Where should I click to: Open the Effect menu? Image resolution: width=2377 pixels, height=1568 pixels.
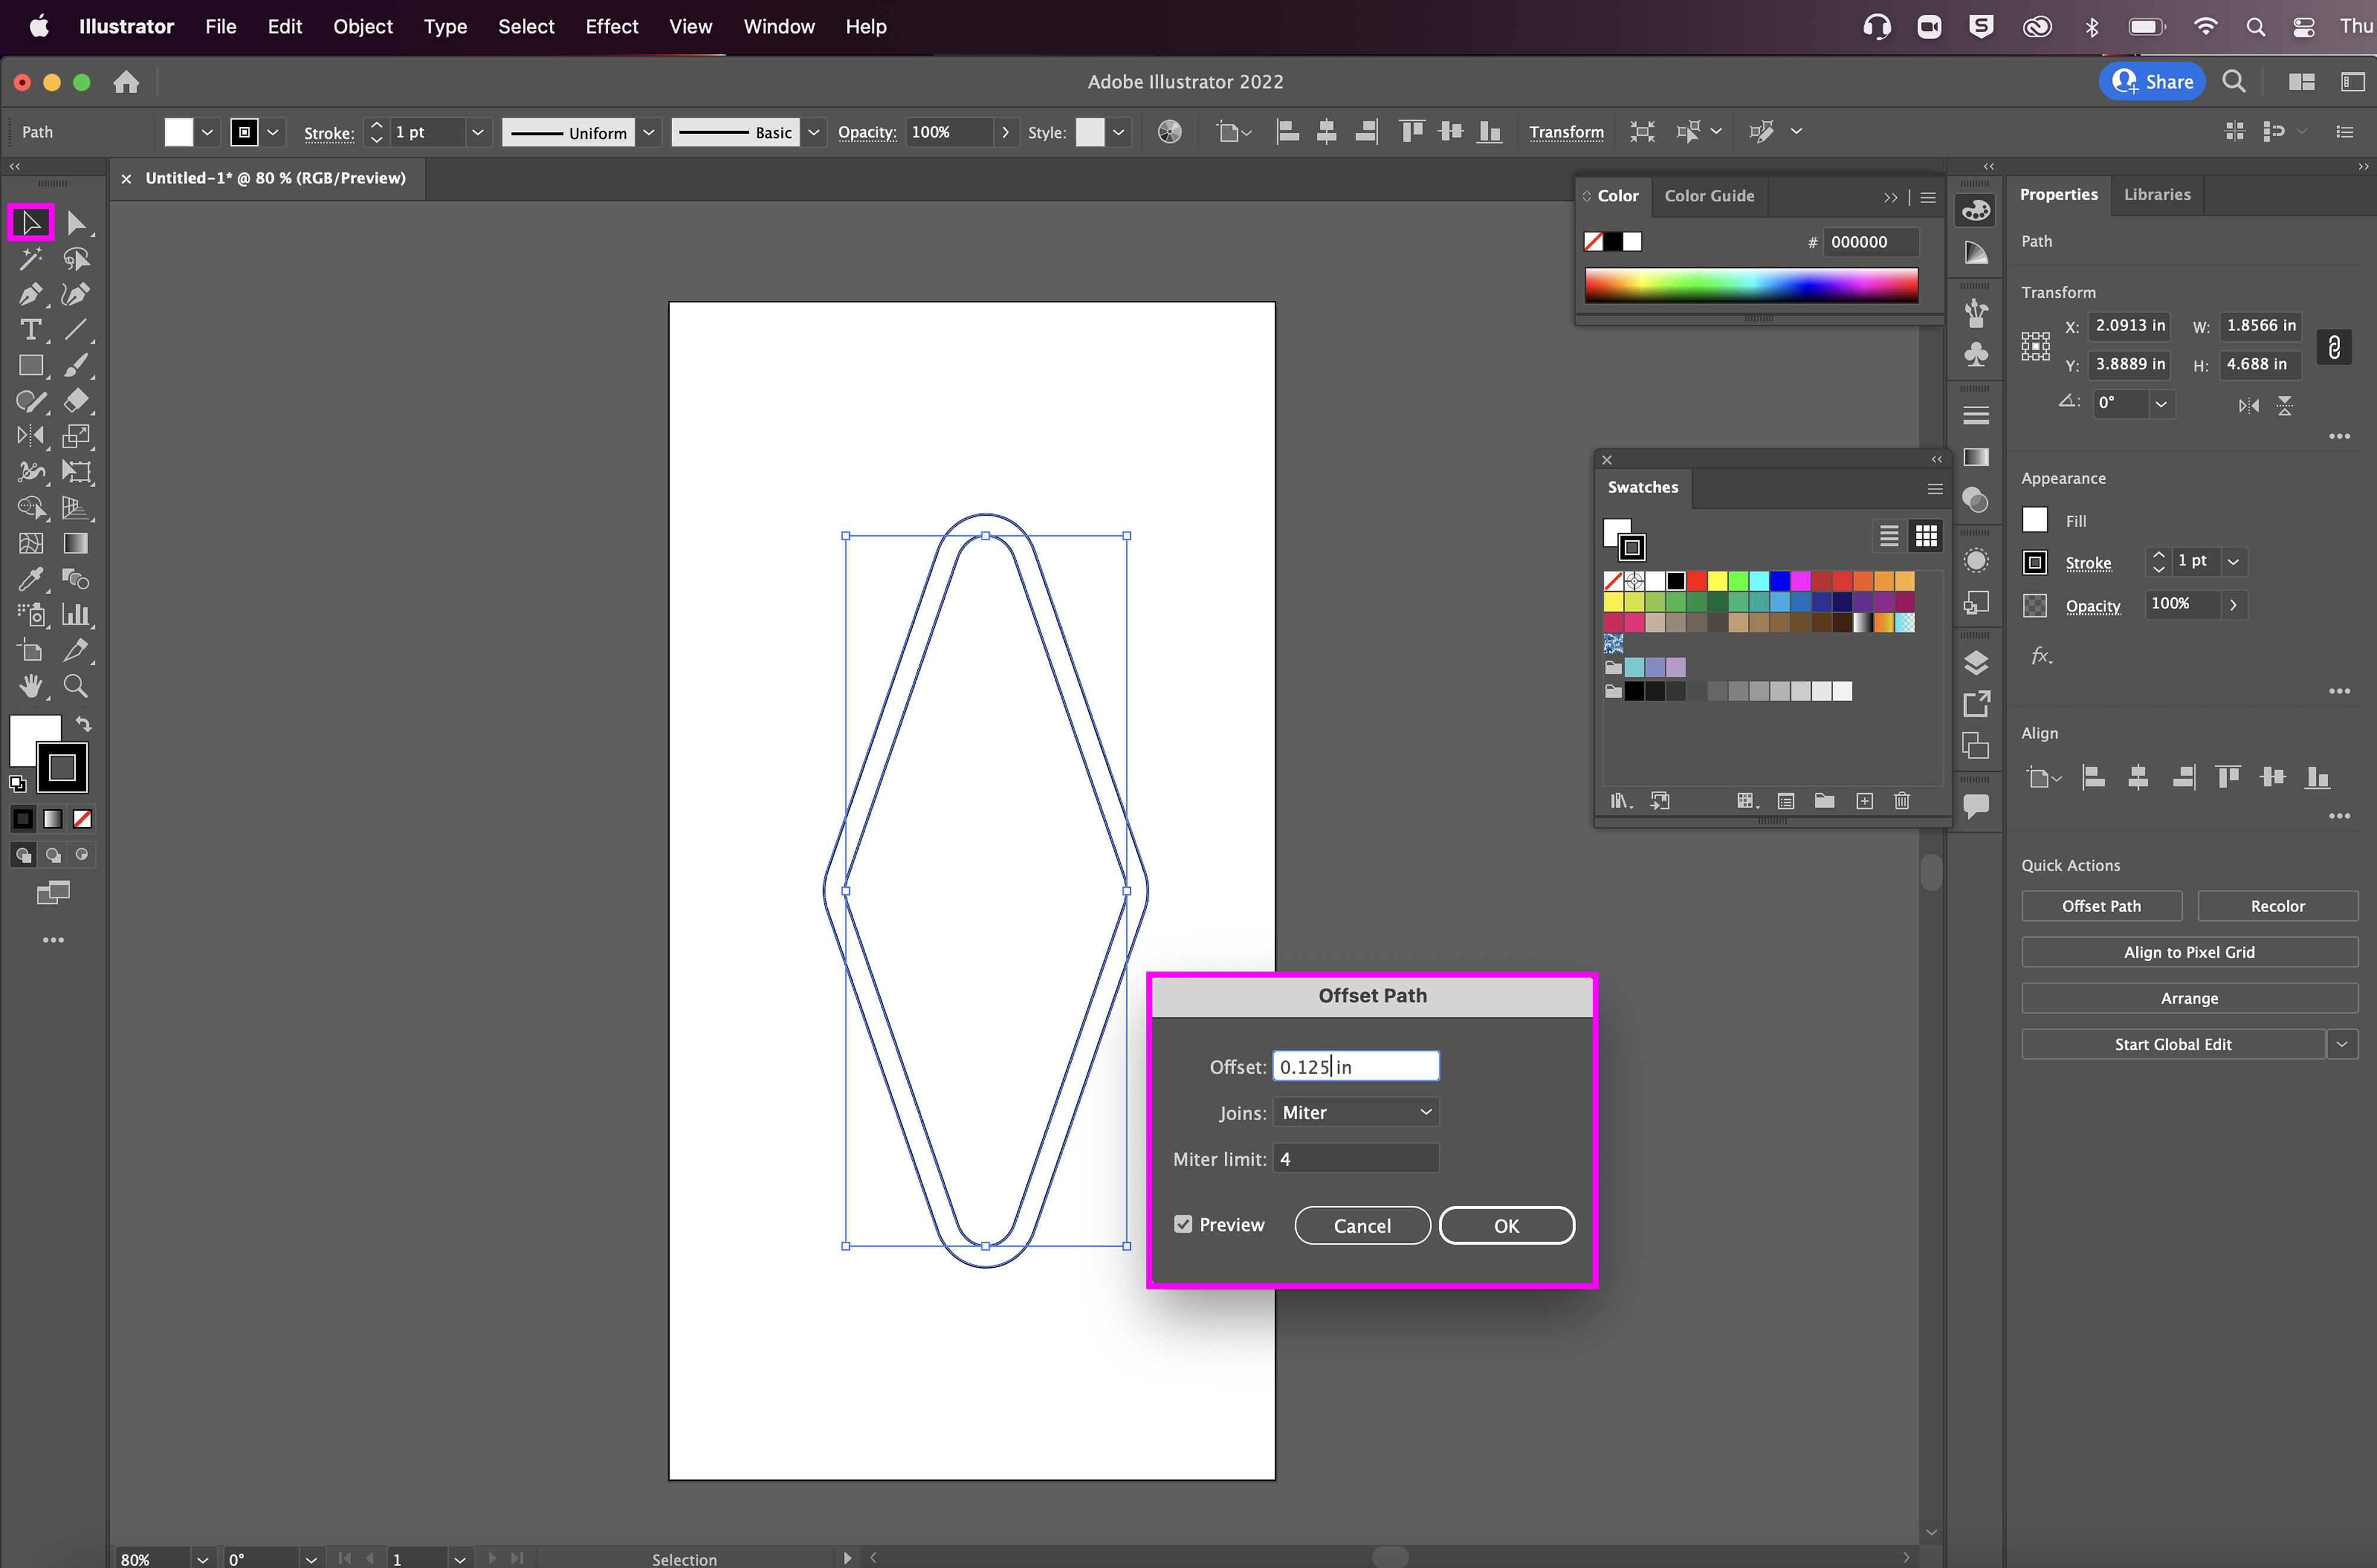click(x=611, y=27)
